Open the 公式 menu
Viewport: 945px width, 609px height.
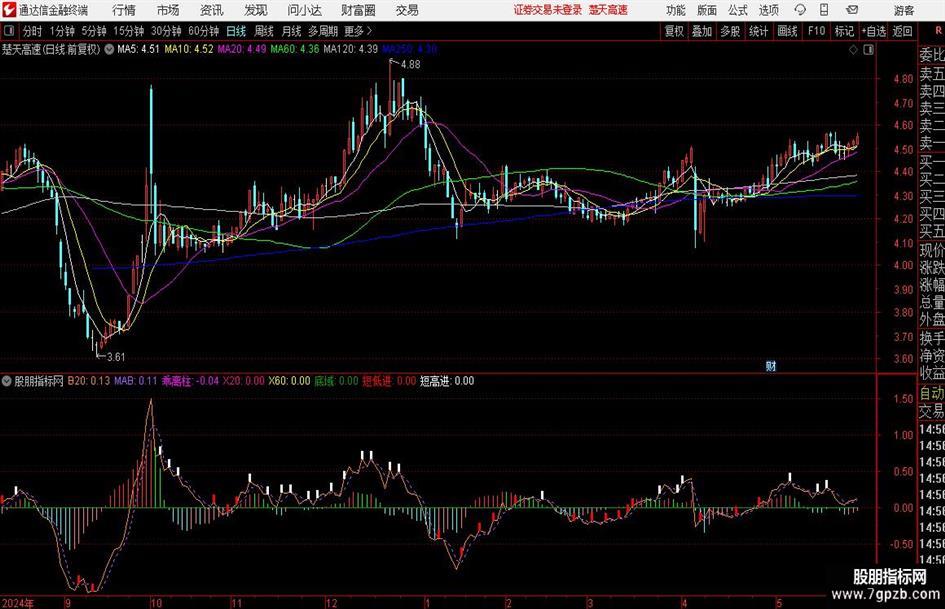click(738, 10)
